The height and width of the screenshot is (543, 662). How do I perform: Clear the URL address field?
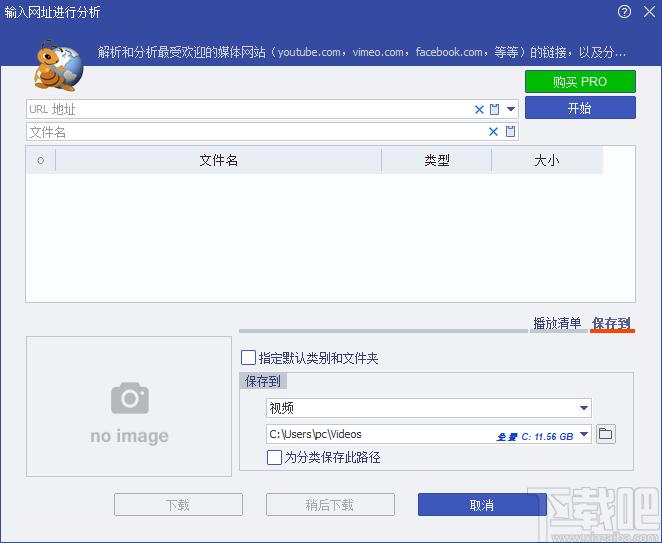[x=479, y=110]
